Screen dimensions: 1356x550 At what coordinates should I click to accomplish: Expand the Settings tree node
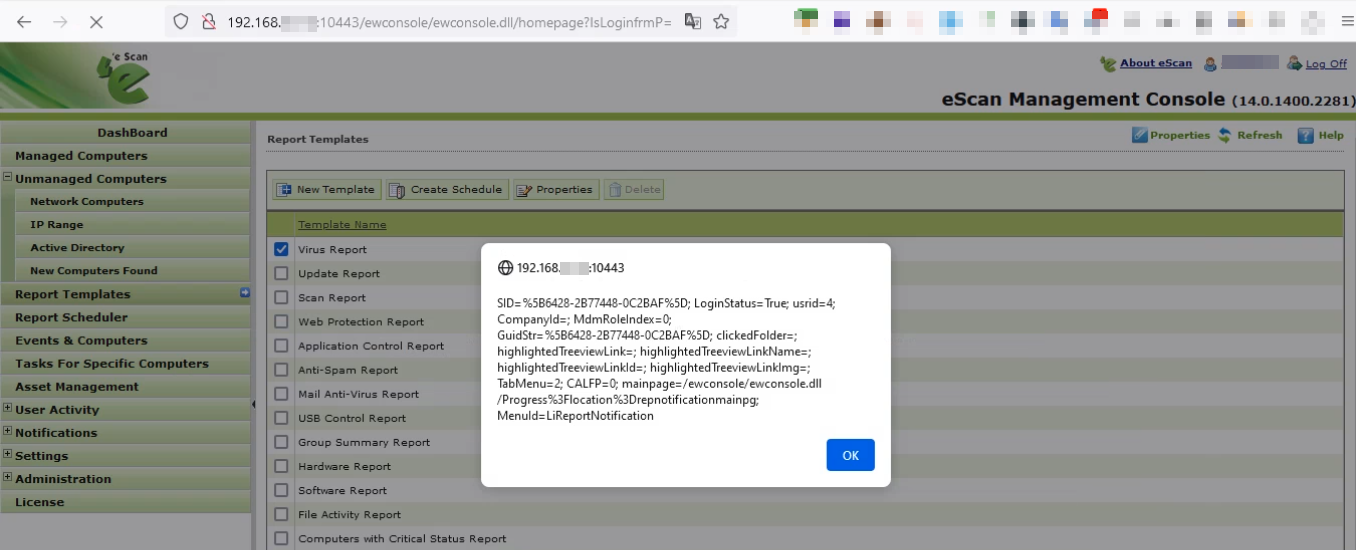[x=7, y=454]
